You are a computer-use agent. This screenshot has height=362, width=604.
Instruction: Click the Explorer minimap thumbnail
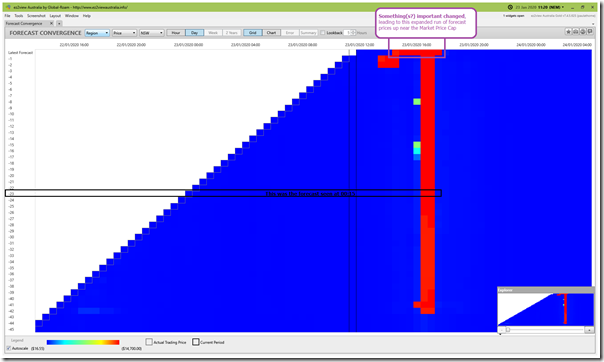[x=545, y=309]
